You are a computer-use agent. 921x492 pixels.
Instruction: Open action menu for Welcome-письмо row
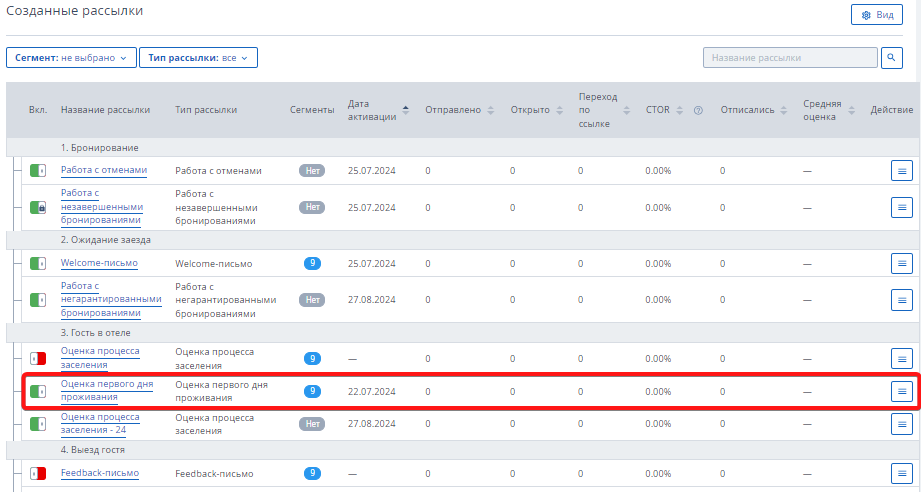click(x=901, y=263)
